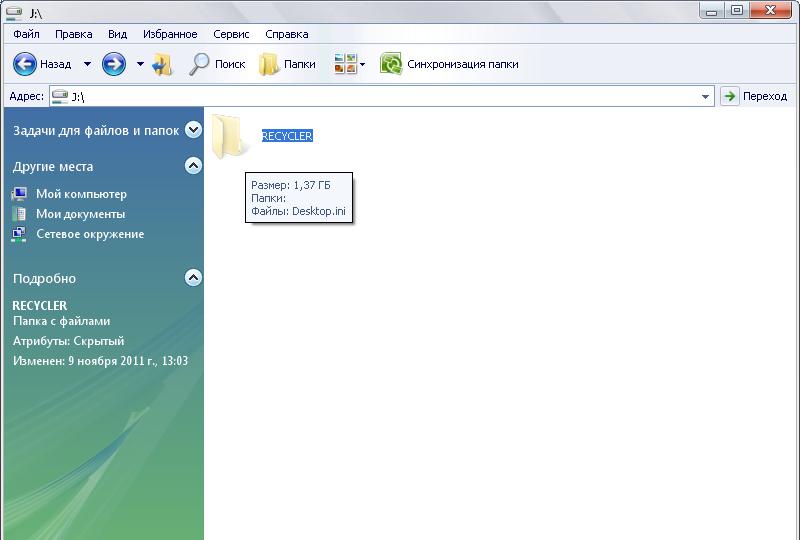Open the Сервис menu
This screenshot has height=540, width=800.
pyautogui.click(x=231, y=34)
